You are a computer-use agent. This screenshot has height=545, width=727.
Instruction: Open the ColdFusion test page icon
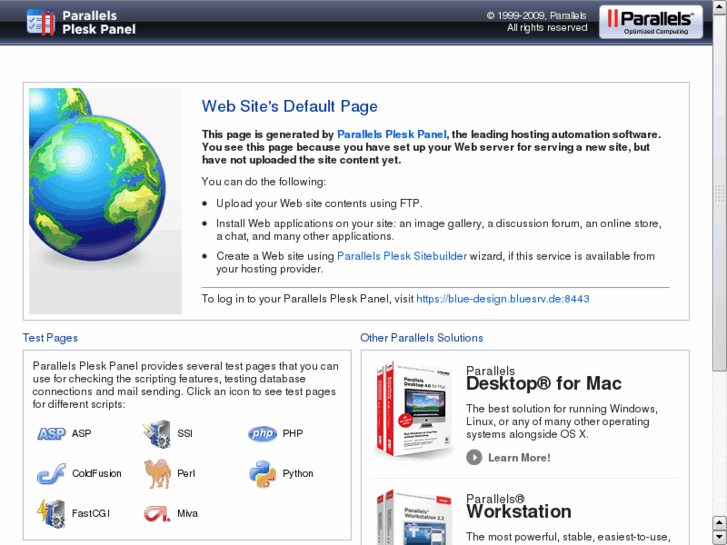pyautogui.click(x=51, y=474)
